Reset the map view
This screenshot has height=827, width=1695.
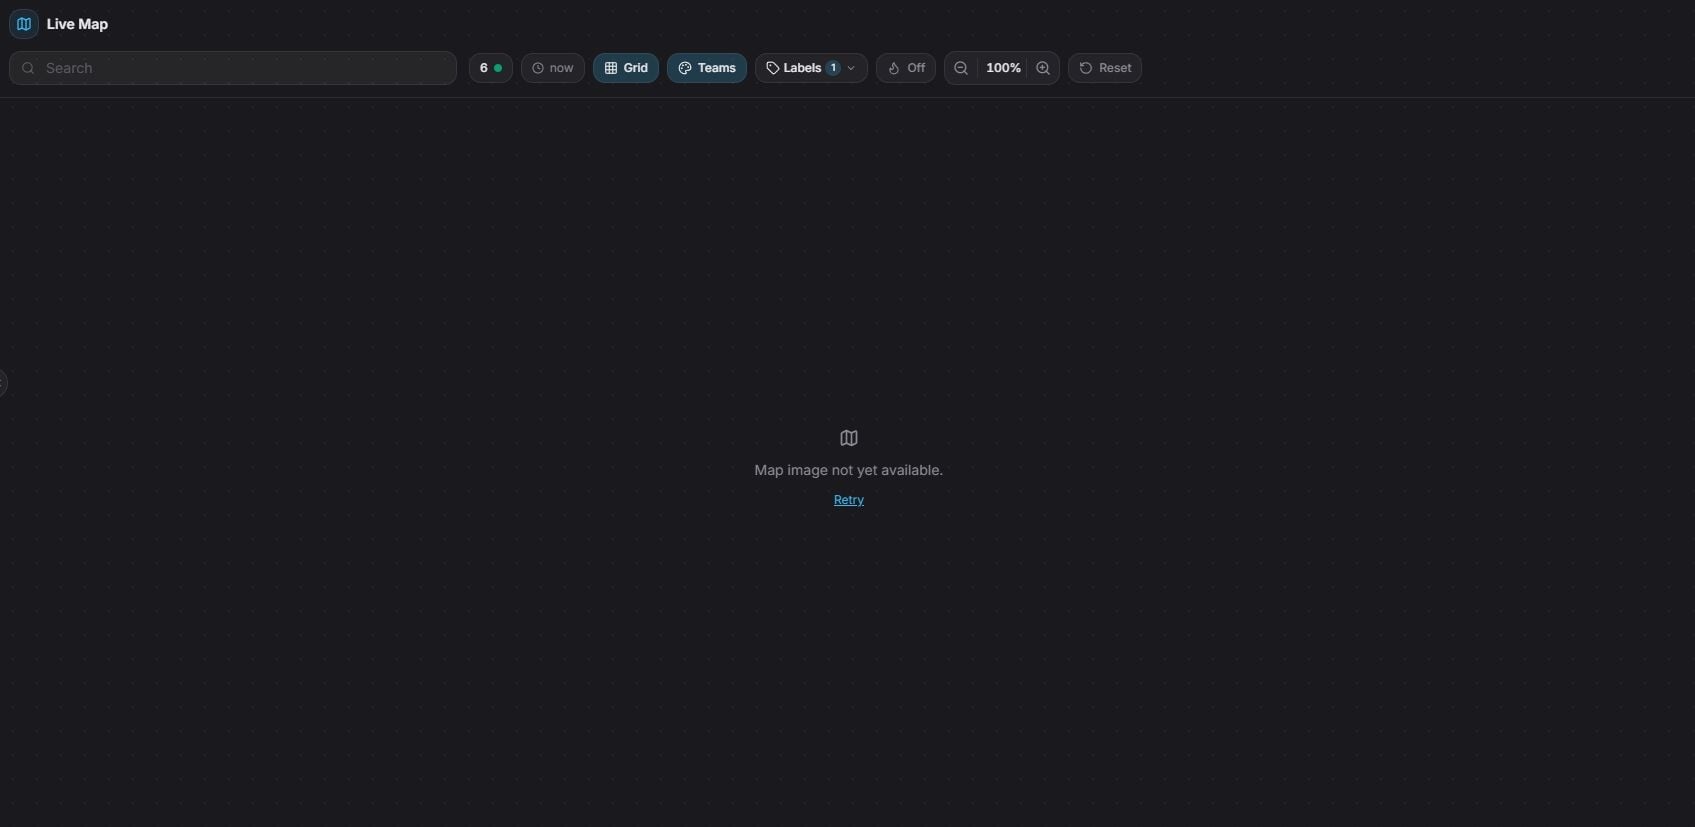coord(1105,68)
